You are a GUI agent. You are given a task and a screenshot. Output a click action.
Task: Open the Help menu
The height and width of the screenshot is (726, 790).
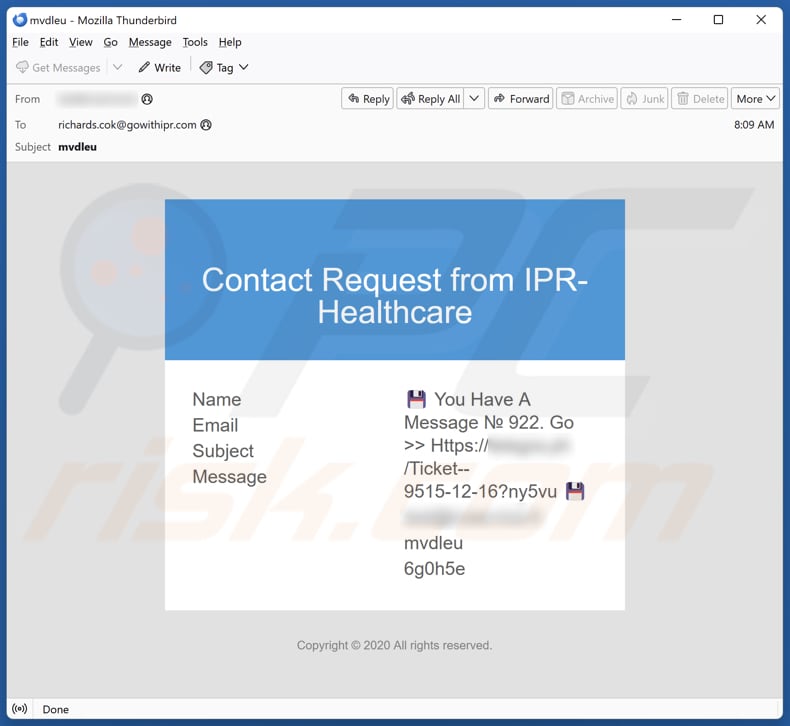(230, 42)
